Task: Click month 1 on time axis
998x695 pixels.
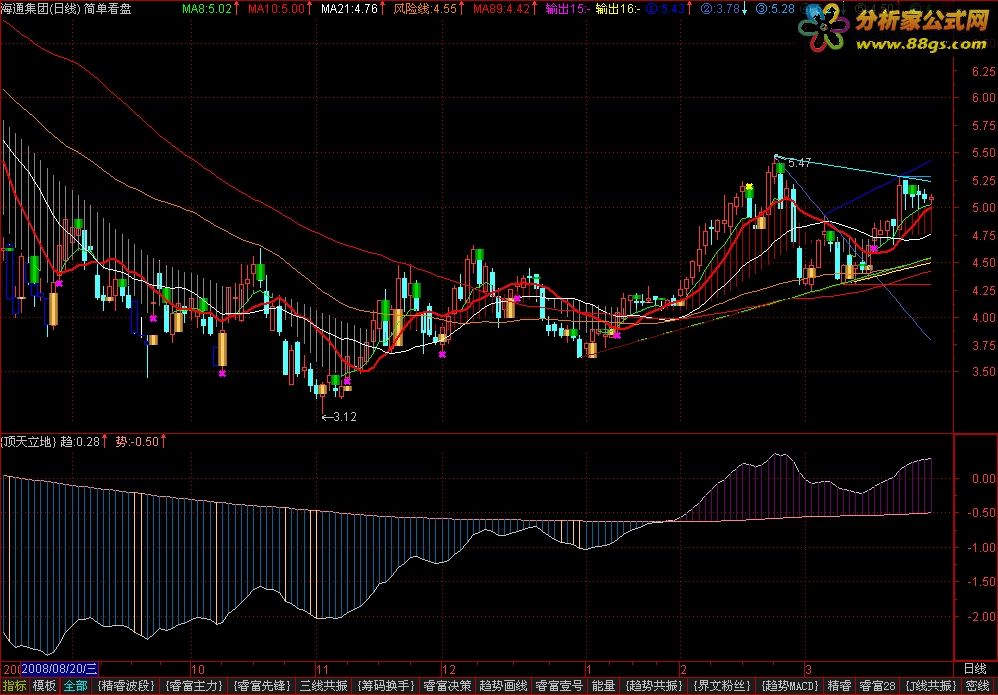Action: point(589,669)
